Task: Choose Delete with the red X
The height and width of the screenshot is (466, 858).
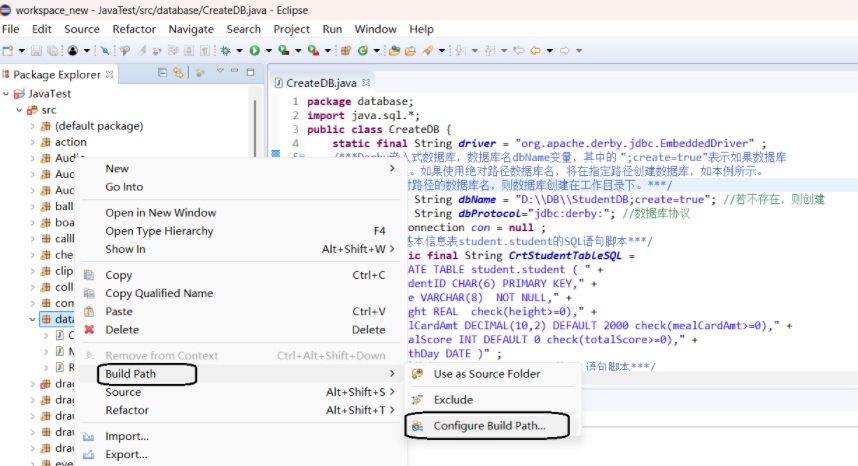Action: tap(239, 329)
